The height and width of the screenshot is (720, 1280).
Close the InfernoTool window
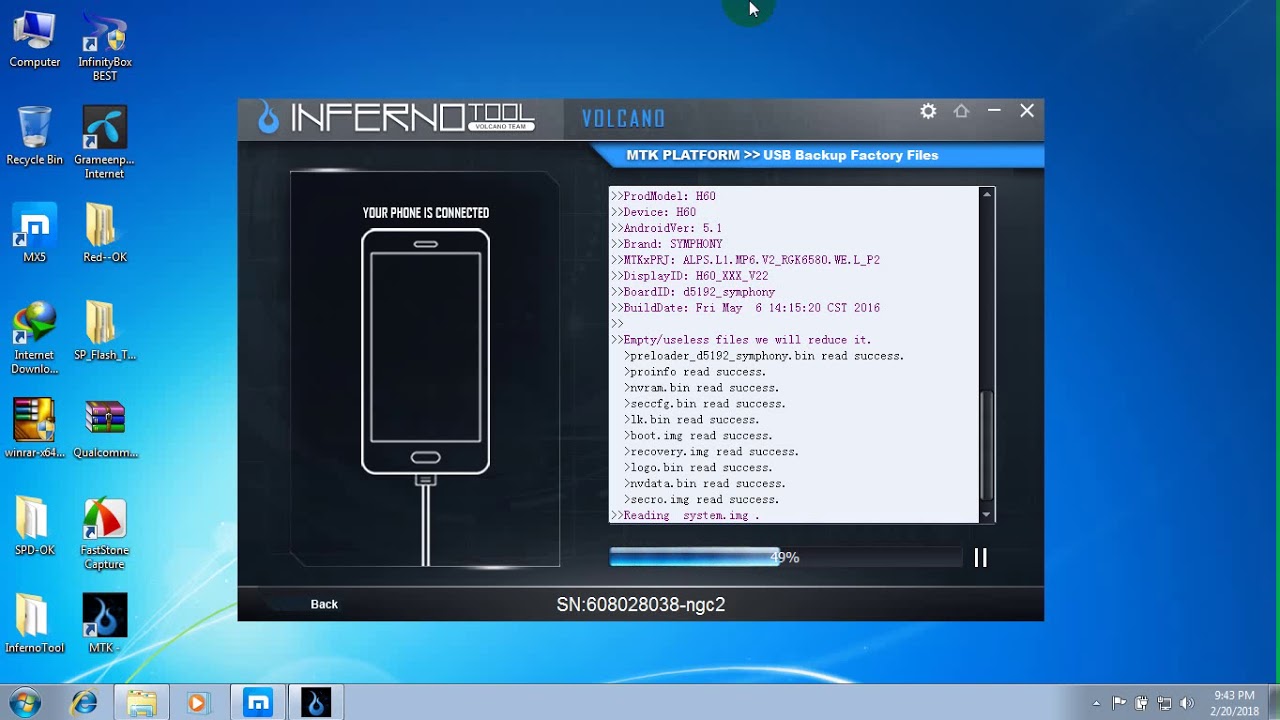coord(1027,111)
